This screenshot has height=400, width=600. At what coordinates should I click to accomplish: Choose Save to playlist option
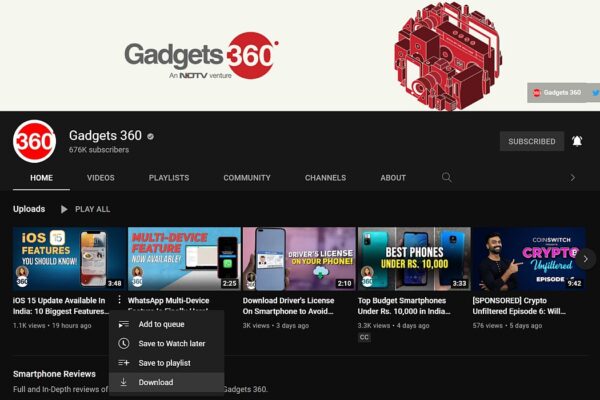166,363
